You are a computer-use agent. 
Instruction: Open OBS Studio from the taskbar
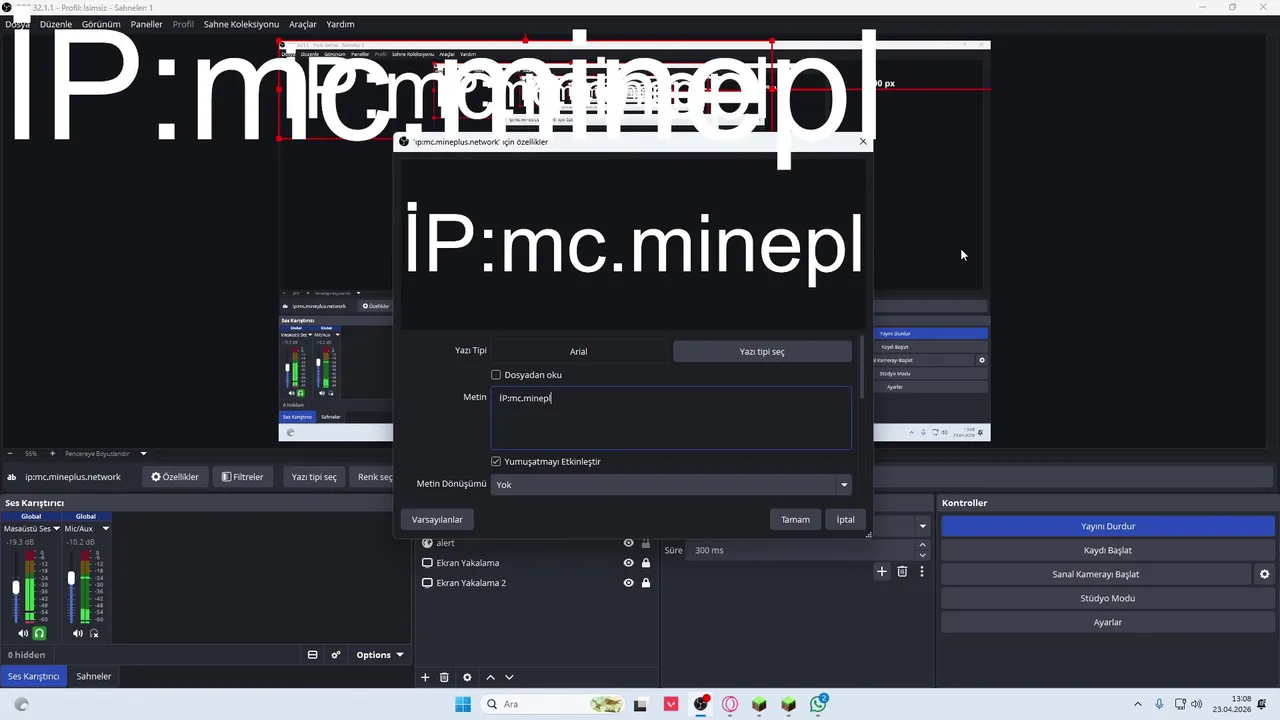[x=701, y=704]
